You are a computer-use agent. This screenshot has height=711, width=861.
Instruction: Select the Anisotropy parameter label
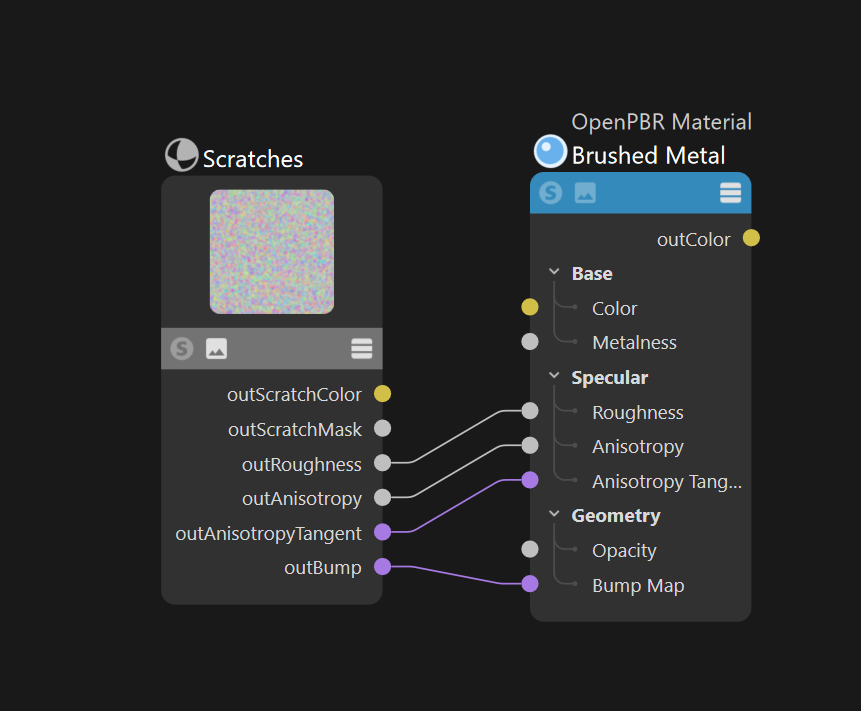tap(638, 447)
